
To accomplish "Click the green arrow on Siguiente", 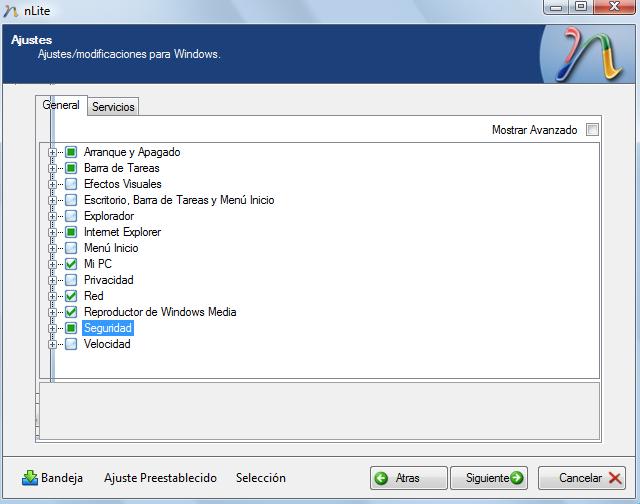I will click(516, 478).
